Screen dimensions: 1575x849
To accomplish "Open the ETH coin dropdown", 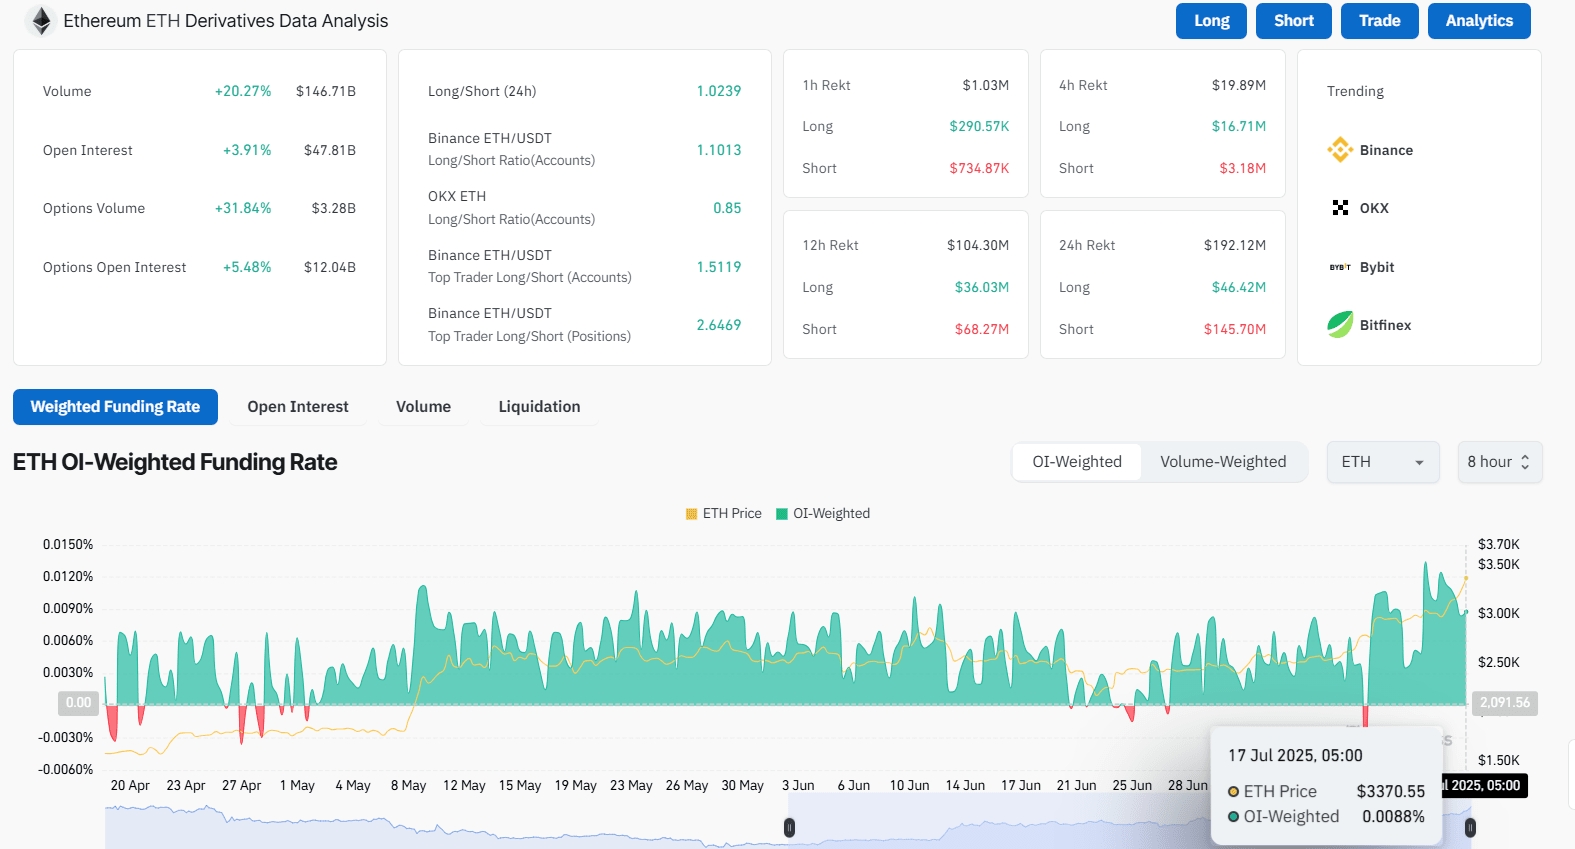I will (1383, 462).
